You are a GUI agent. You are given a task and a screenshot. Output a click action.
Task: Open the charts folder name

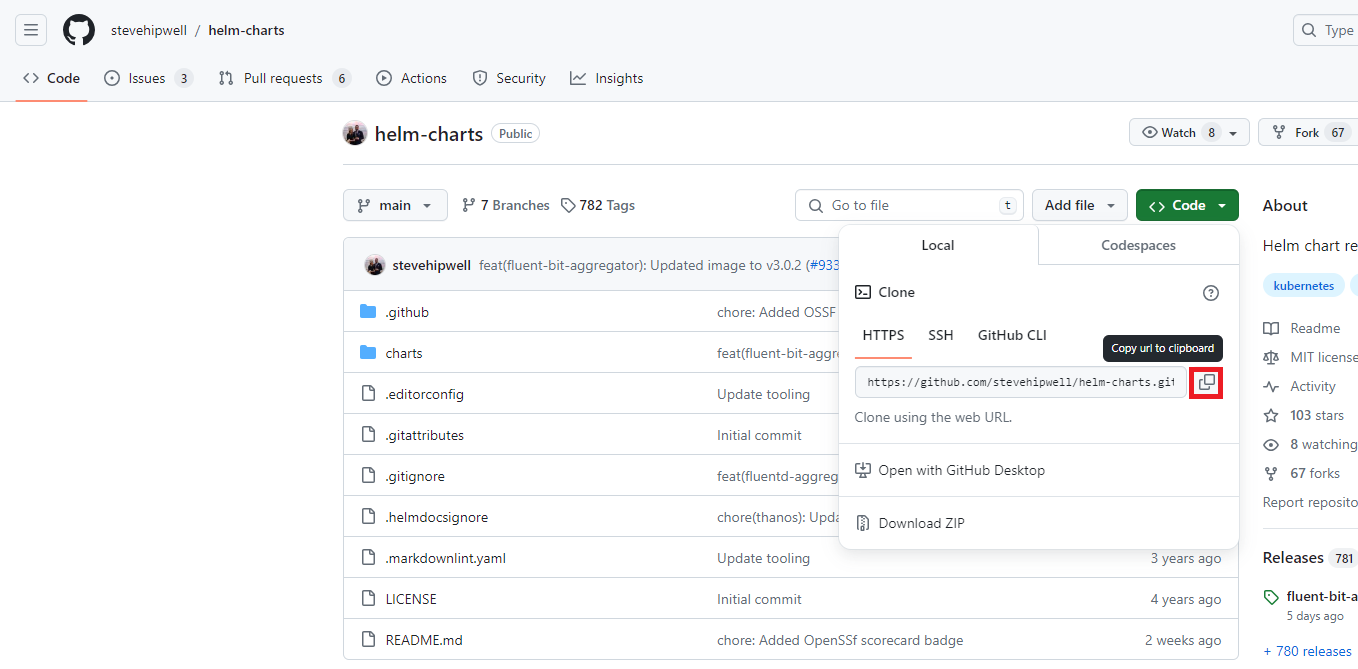tap(404, 353)
